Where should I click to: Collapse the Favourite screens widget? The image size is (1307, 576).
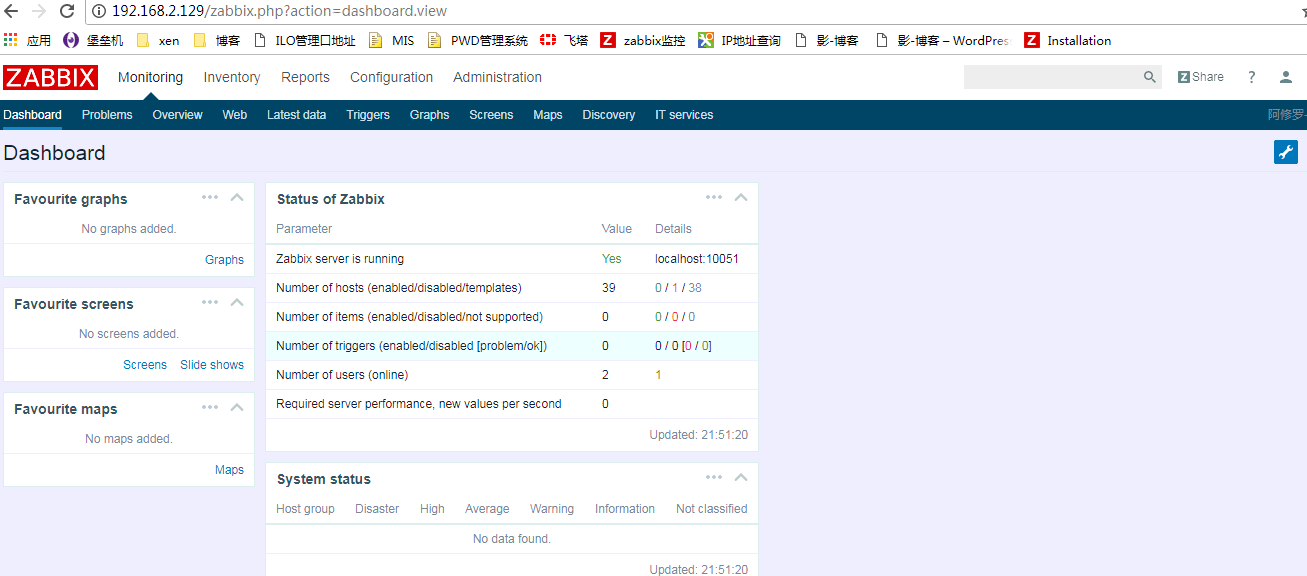pyautogui.click(x=237, y=302)
